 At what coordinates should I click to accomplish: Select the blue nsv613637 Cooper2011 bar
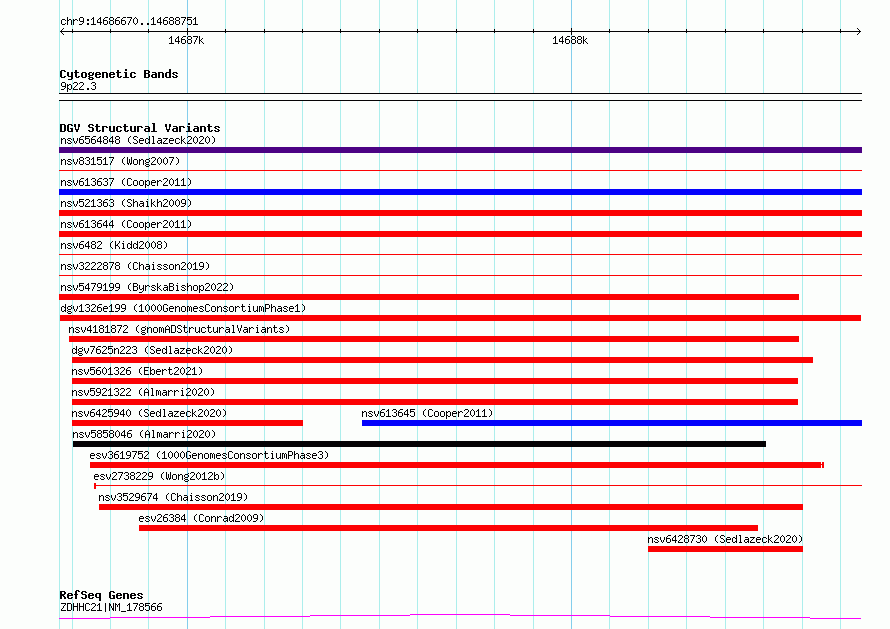[460, 192]
